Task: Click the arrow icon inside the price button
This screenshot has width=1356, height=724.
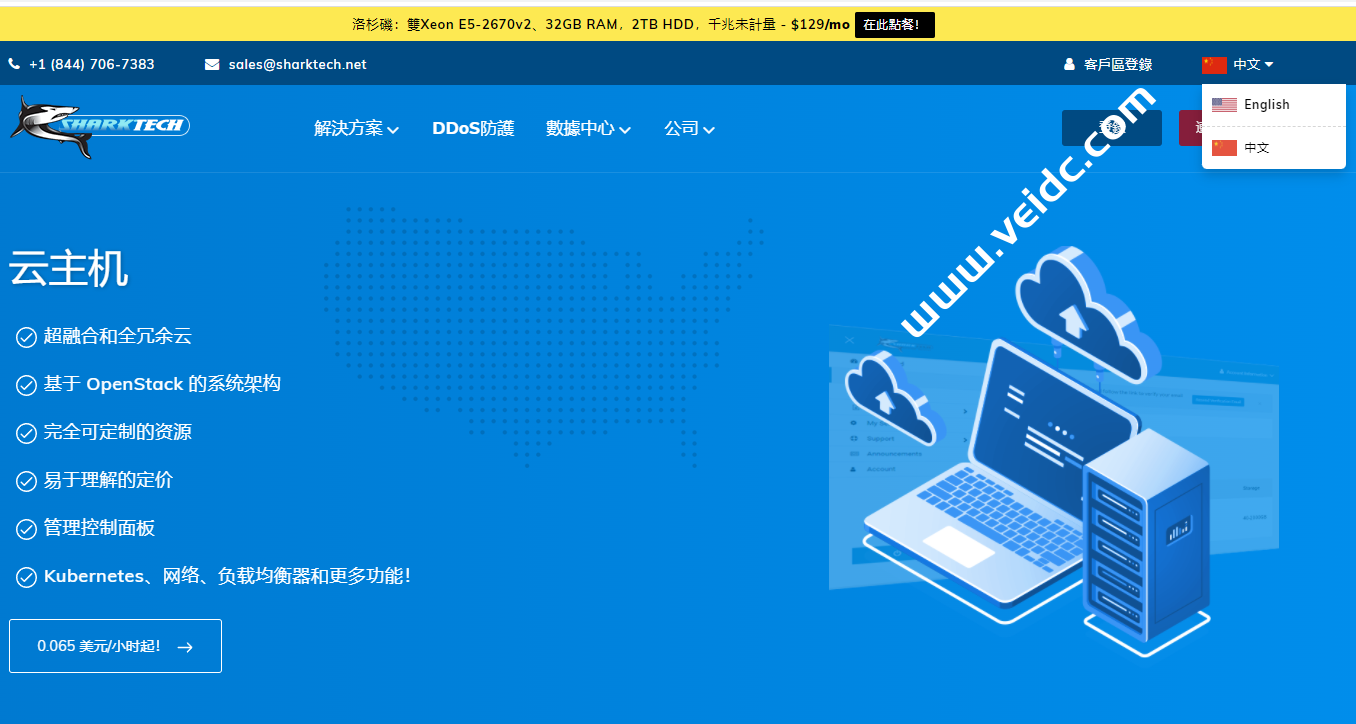Action: [x=185, y=646]
